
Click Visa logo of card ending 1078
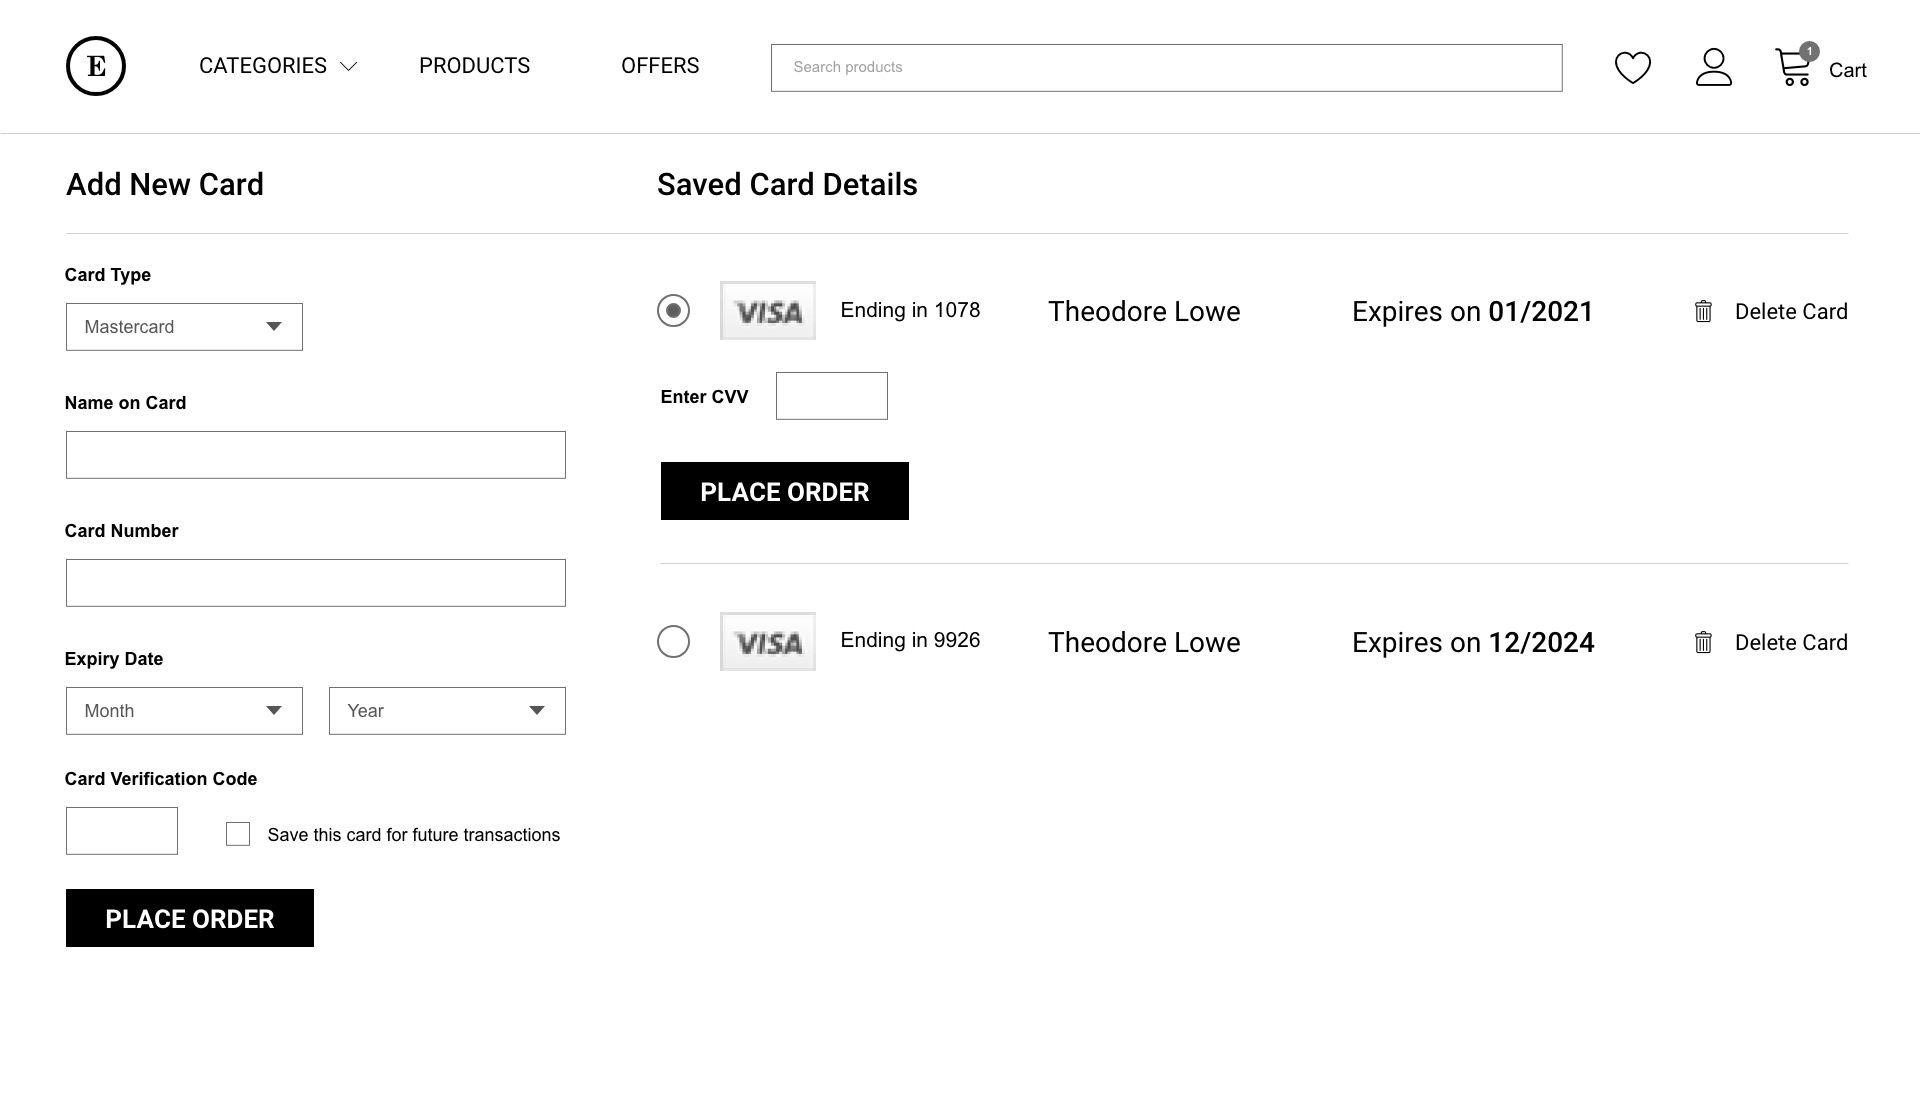pyautogui.click(x=767, y=311)
